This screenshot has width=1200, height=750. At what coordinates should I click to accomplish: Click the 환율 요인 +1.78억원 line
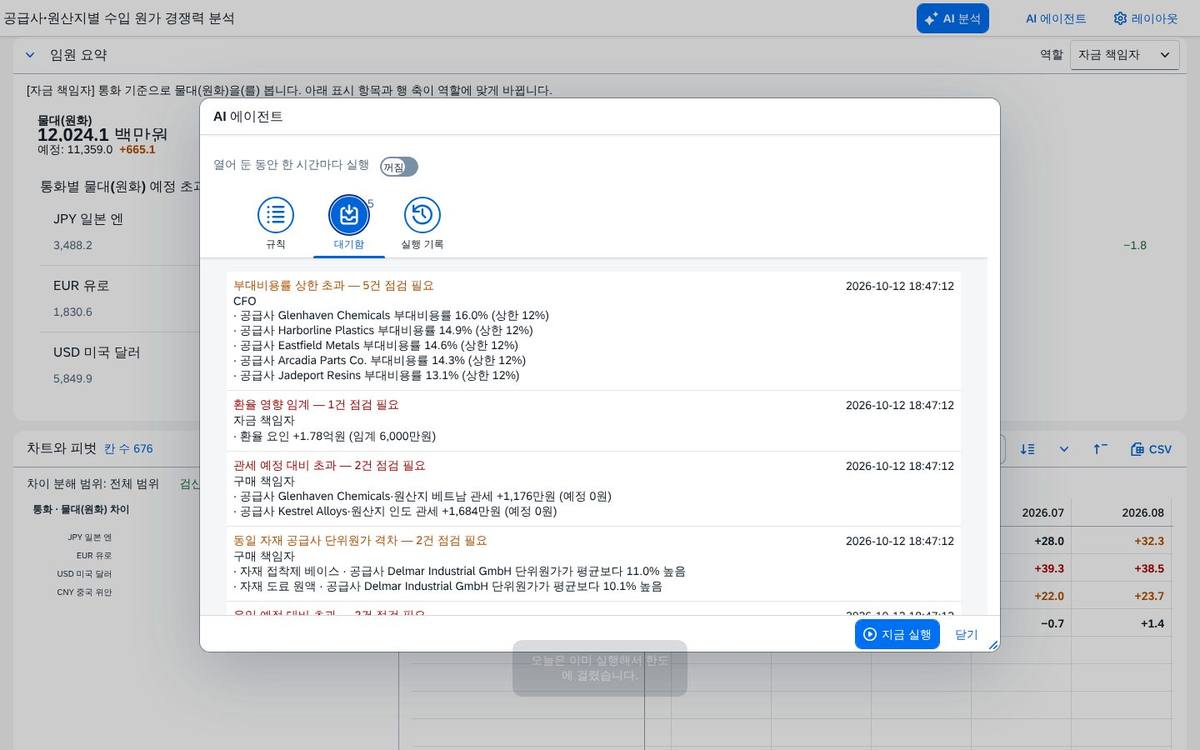click(335, 436)
